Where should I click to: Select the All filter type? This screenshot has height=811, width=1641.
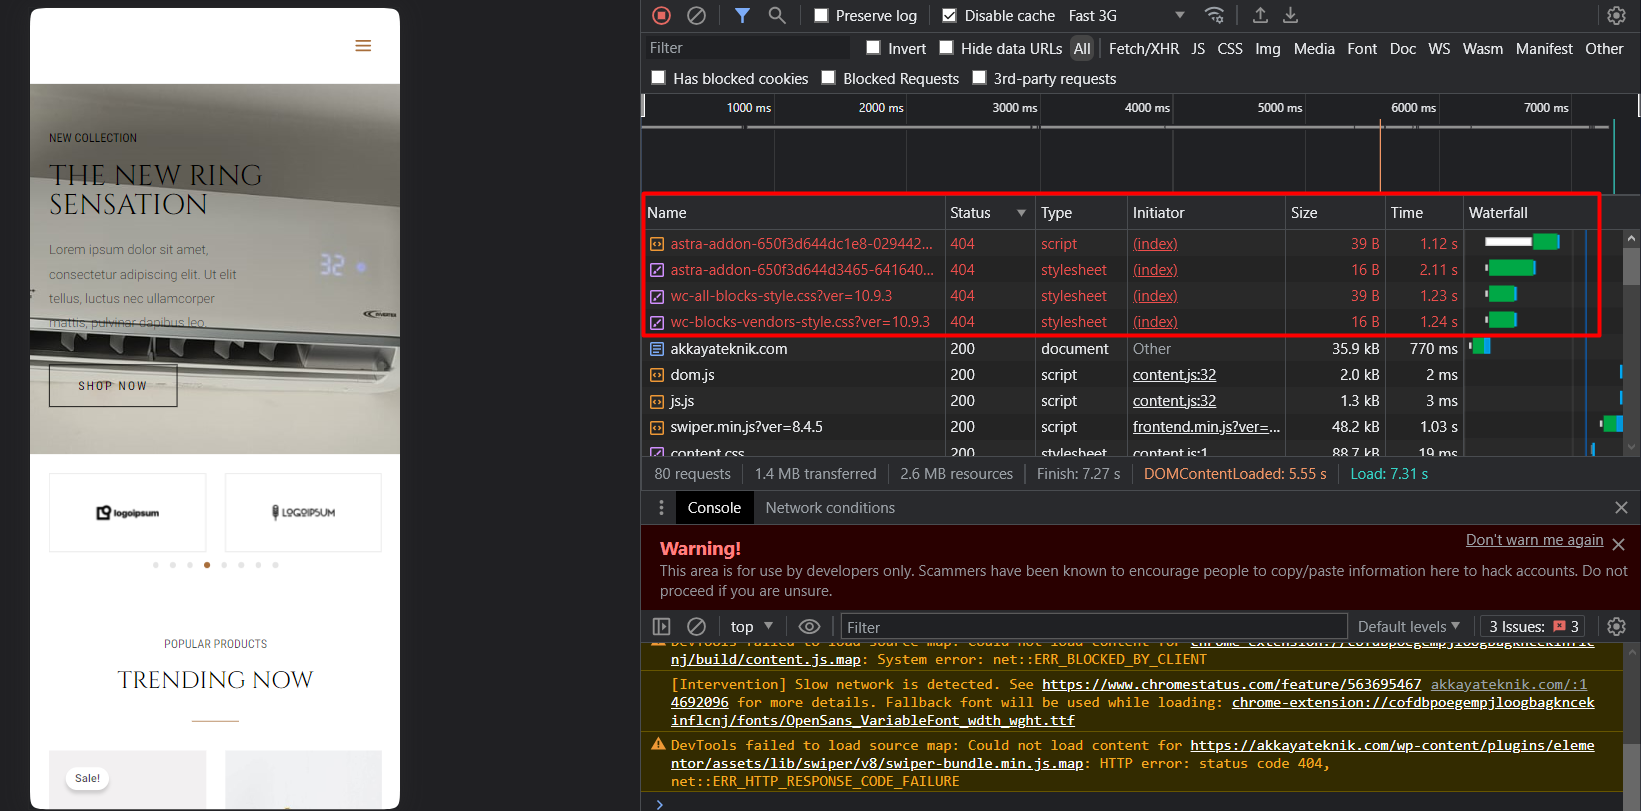[x=1082, y=48]
